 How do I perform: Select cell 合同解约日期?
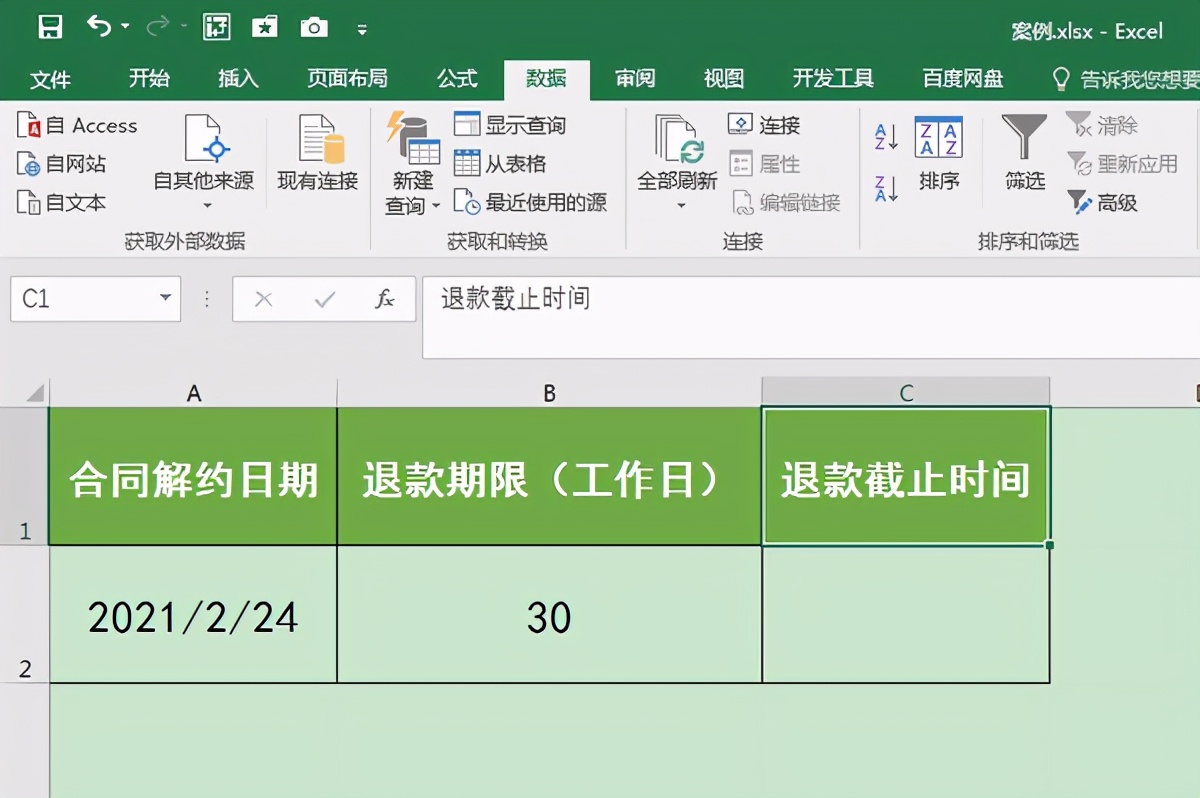point(193,476)
